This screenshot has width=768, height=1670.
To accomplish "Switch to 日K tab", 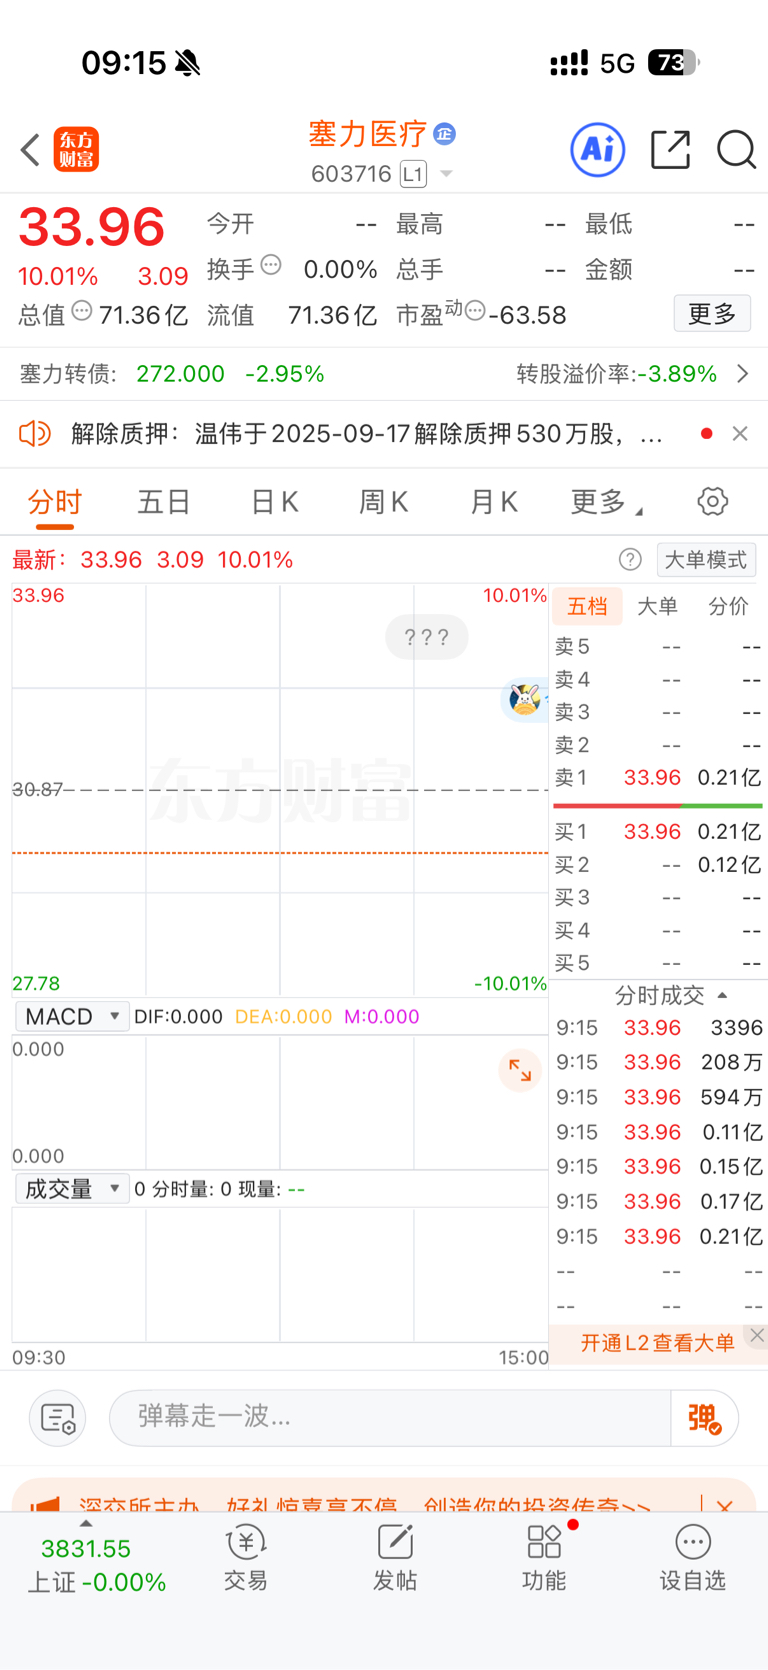I will click(x=274, y=502).
